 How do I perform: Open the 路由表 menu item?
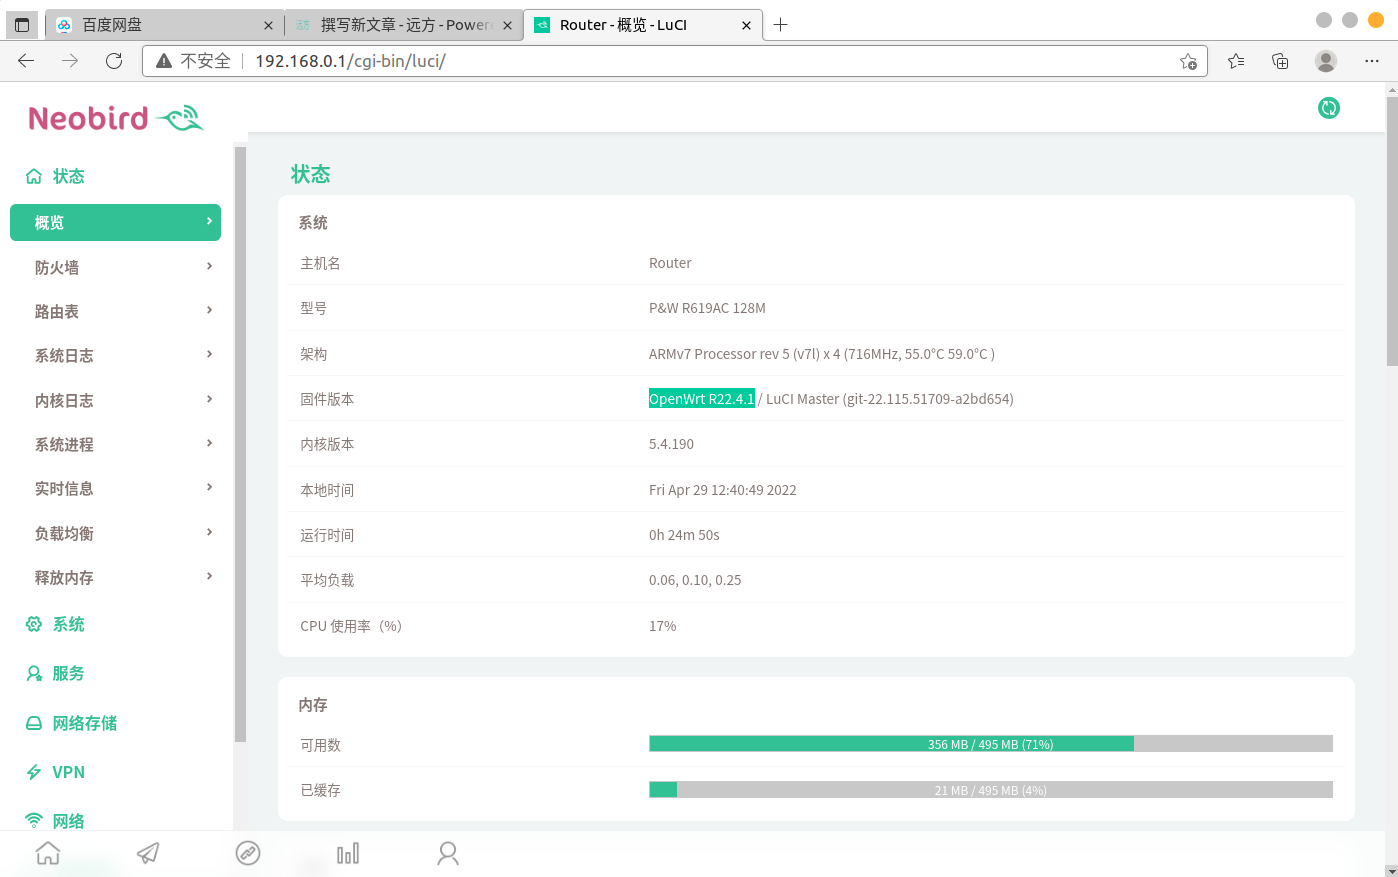(115, 311)
